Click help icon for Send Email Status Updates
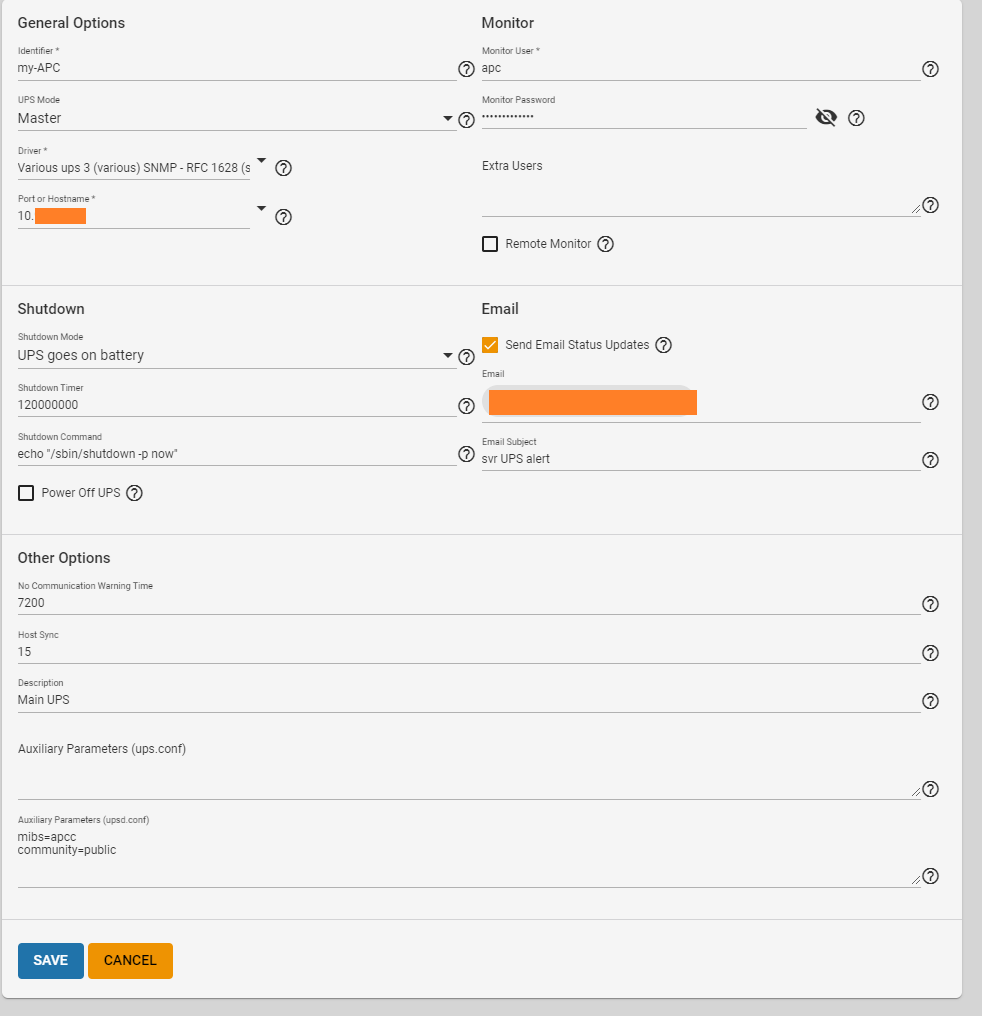Viewport: 982px width, 1016px height. pos(663,345)
